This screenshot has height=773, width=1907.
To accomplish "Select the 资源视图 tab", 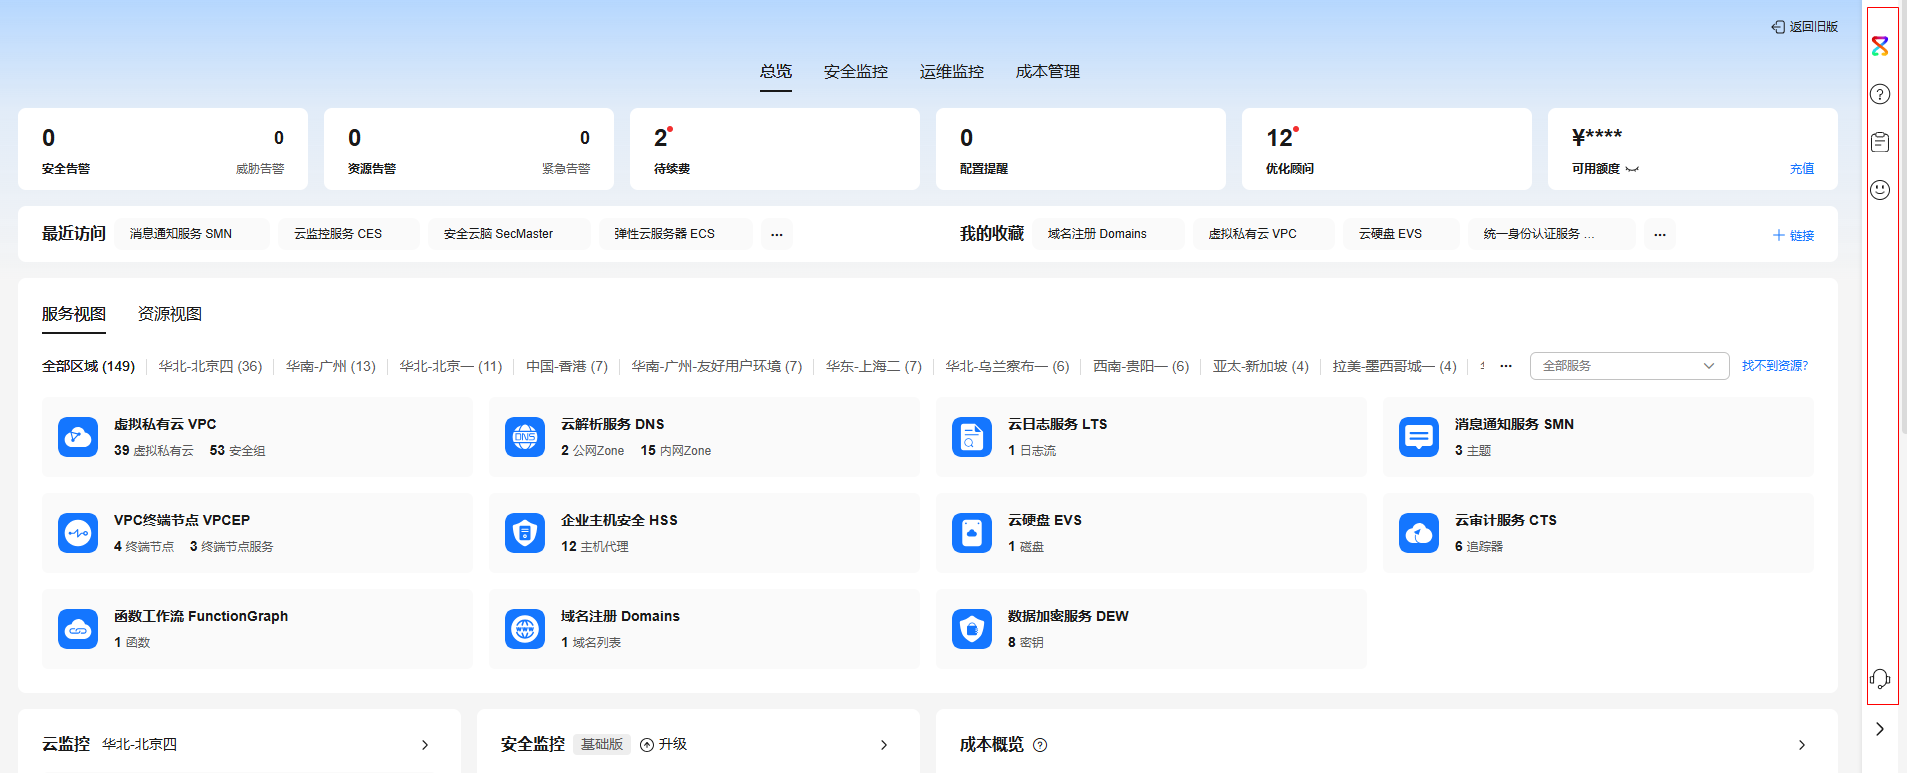I will pos(170,314).
